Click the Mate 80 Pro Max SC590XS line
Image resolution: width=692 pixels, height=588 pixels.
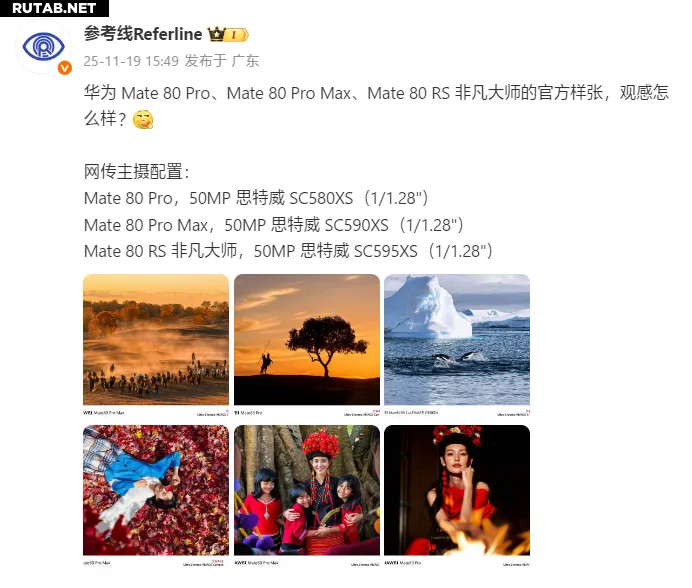(274, 225)
